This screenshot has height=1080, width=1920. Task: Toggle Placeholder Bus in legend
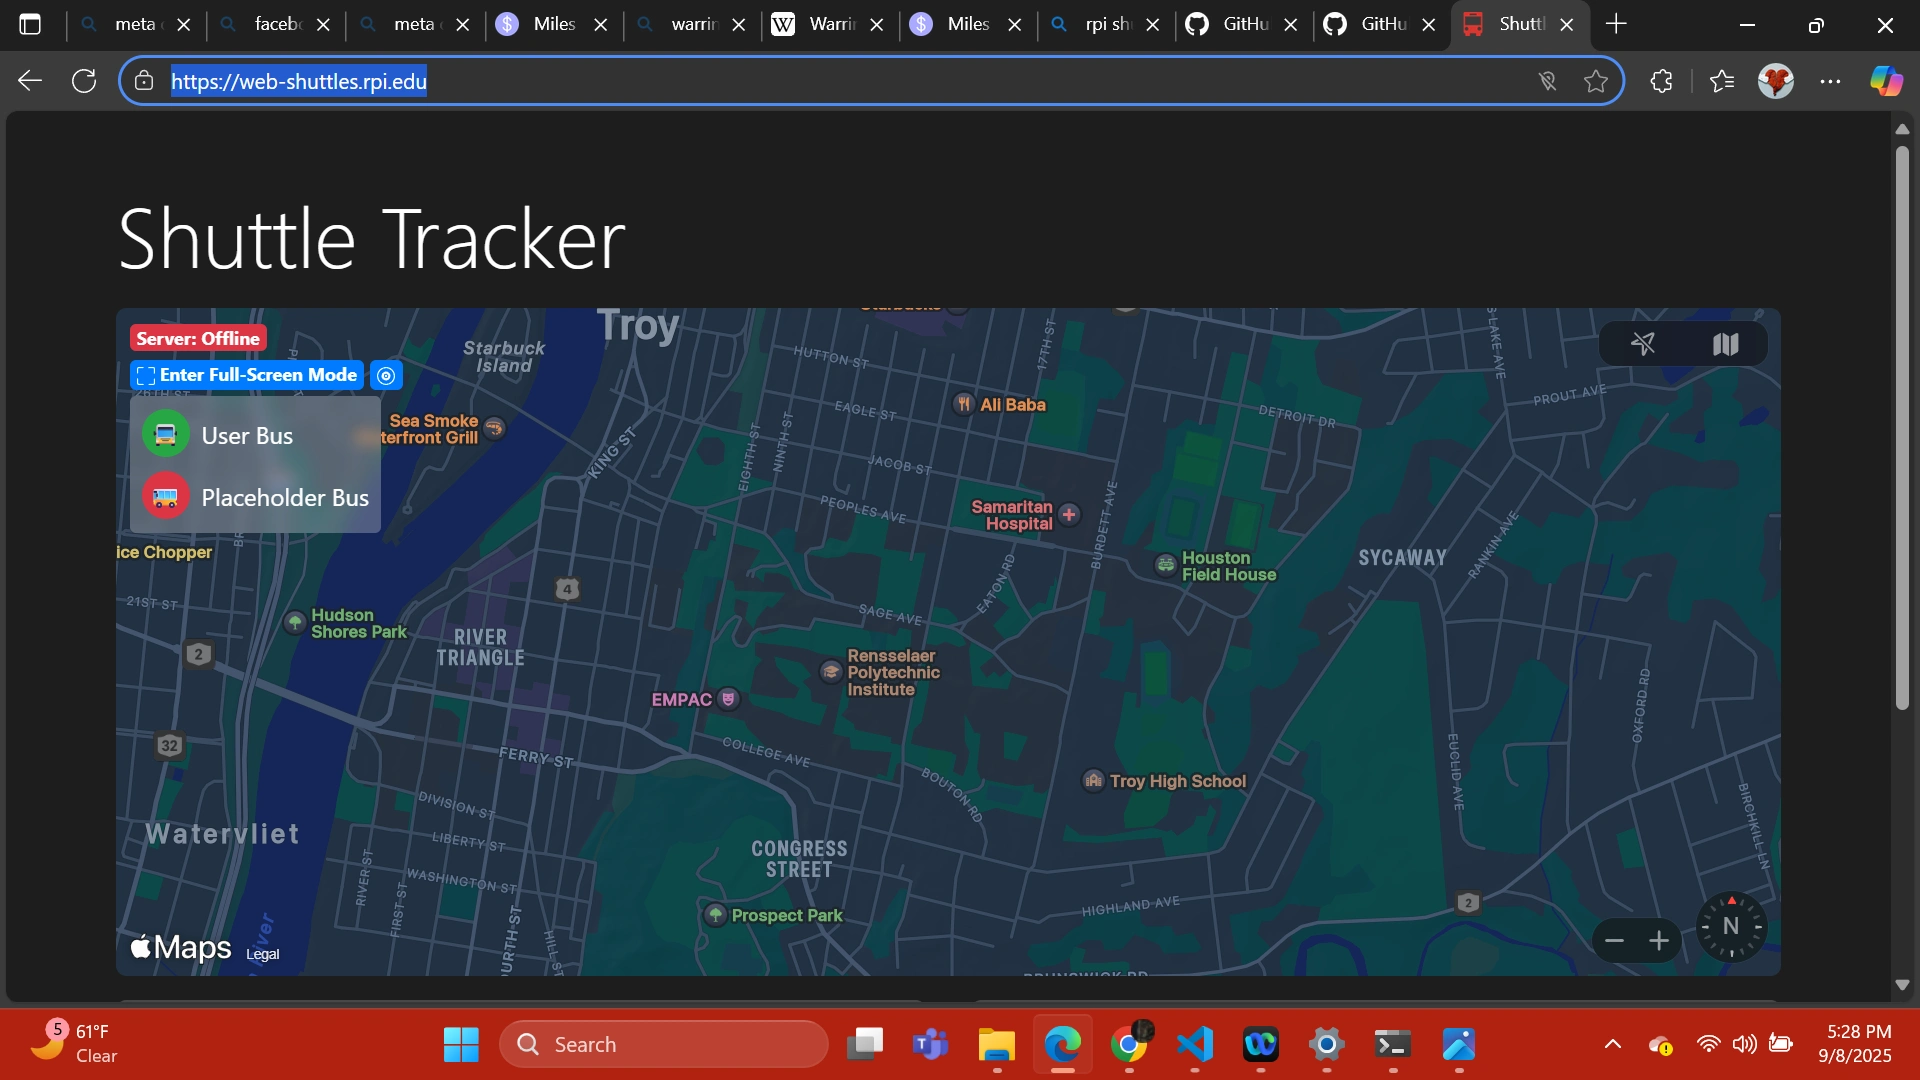tap(284, 497)
